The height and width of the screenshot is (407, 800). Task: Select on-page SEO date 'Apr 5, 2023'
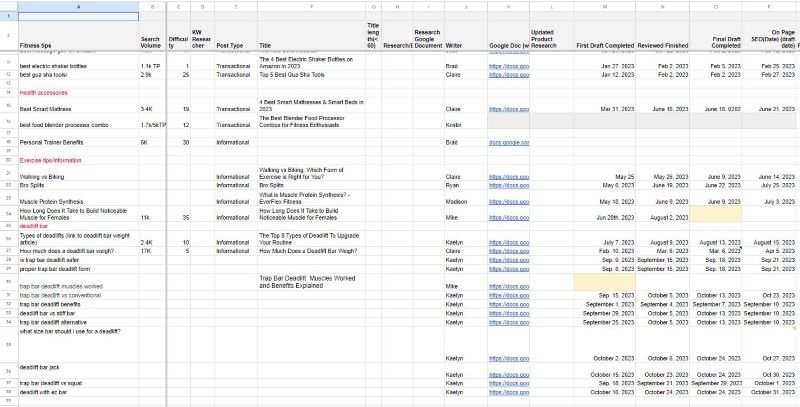769,251
